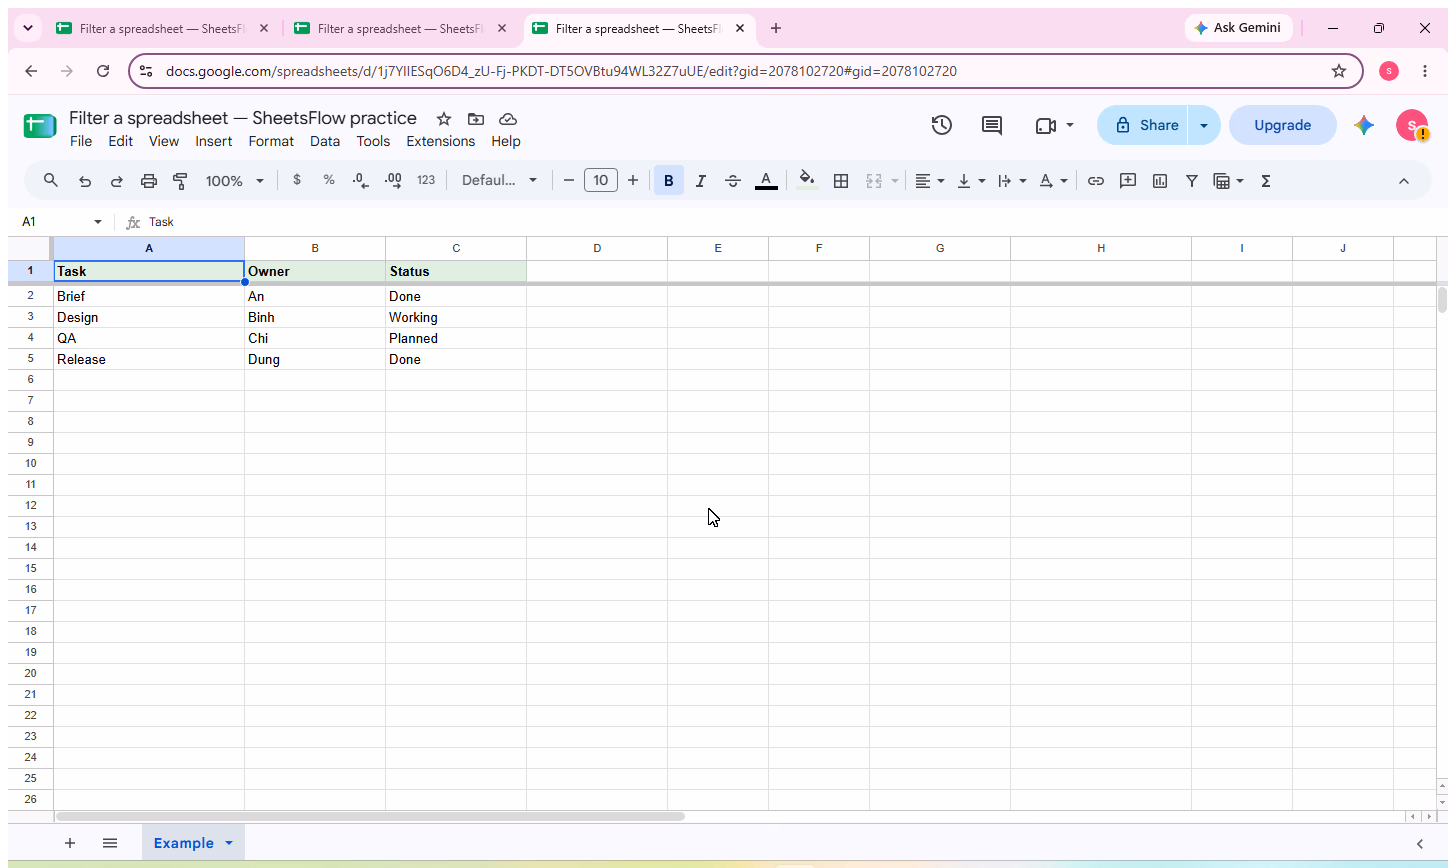Open the fill color picker
Image resolution: width=1456 pixels, height=868 pixels.
click(807, 181)
